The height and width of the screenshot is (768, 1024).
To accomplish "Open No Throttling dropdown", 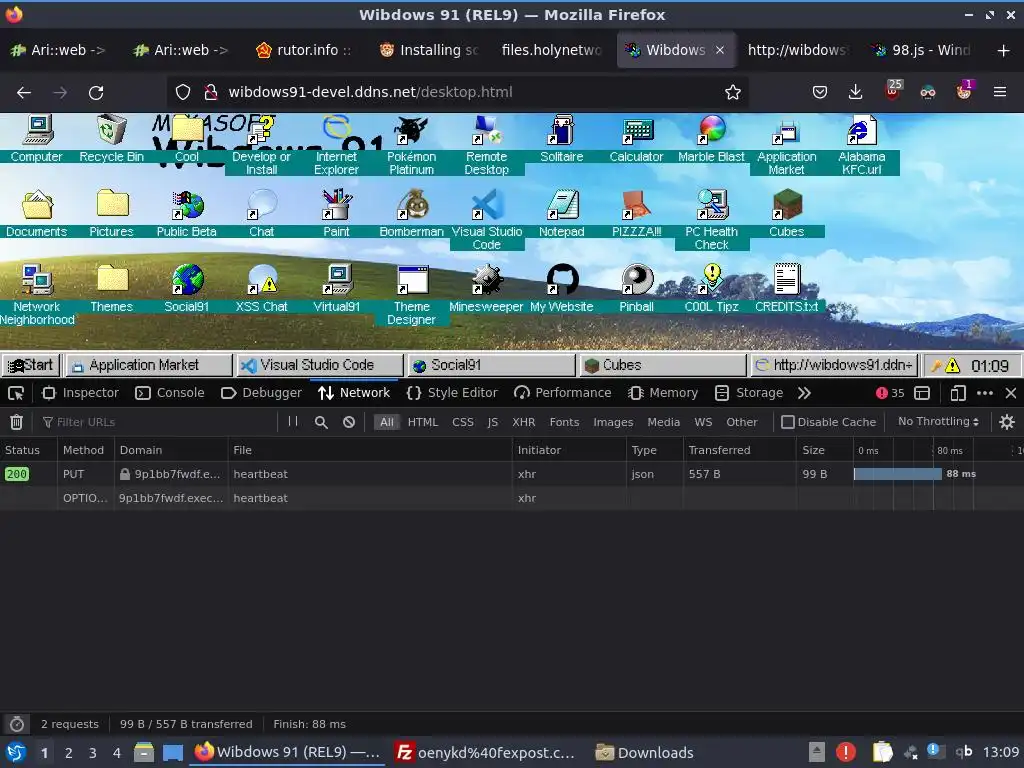I will click(938, 422).
